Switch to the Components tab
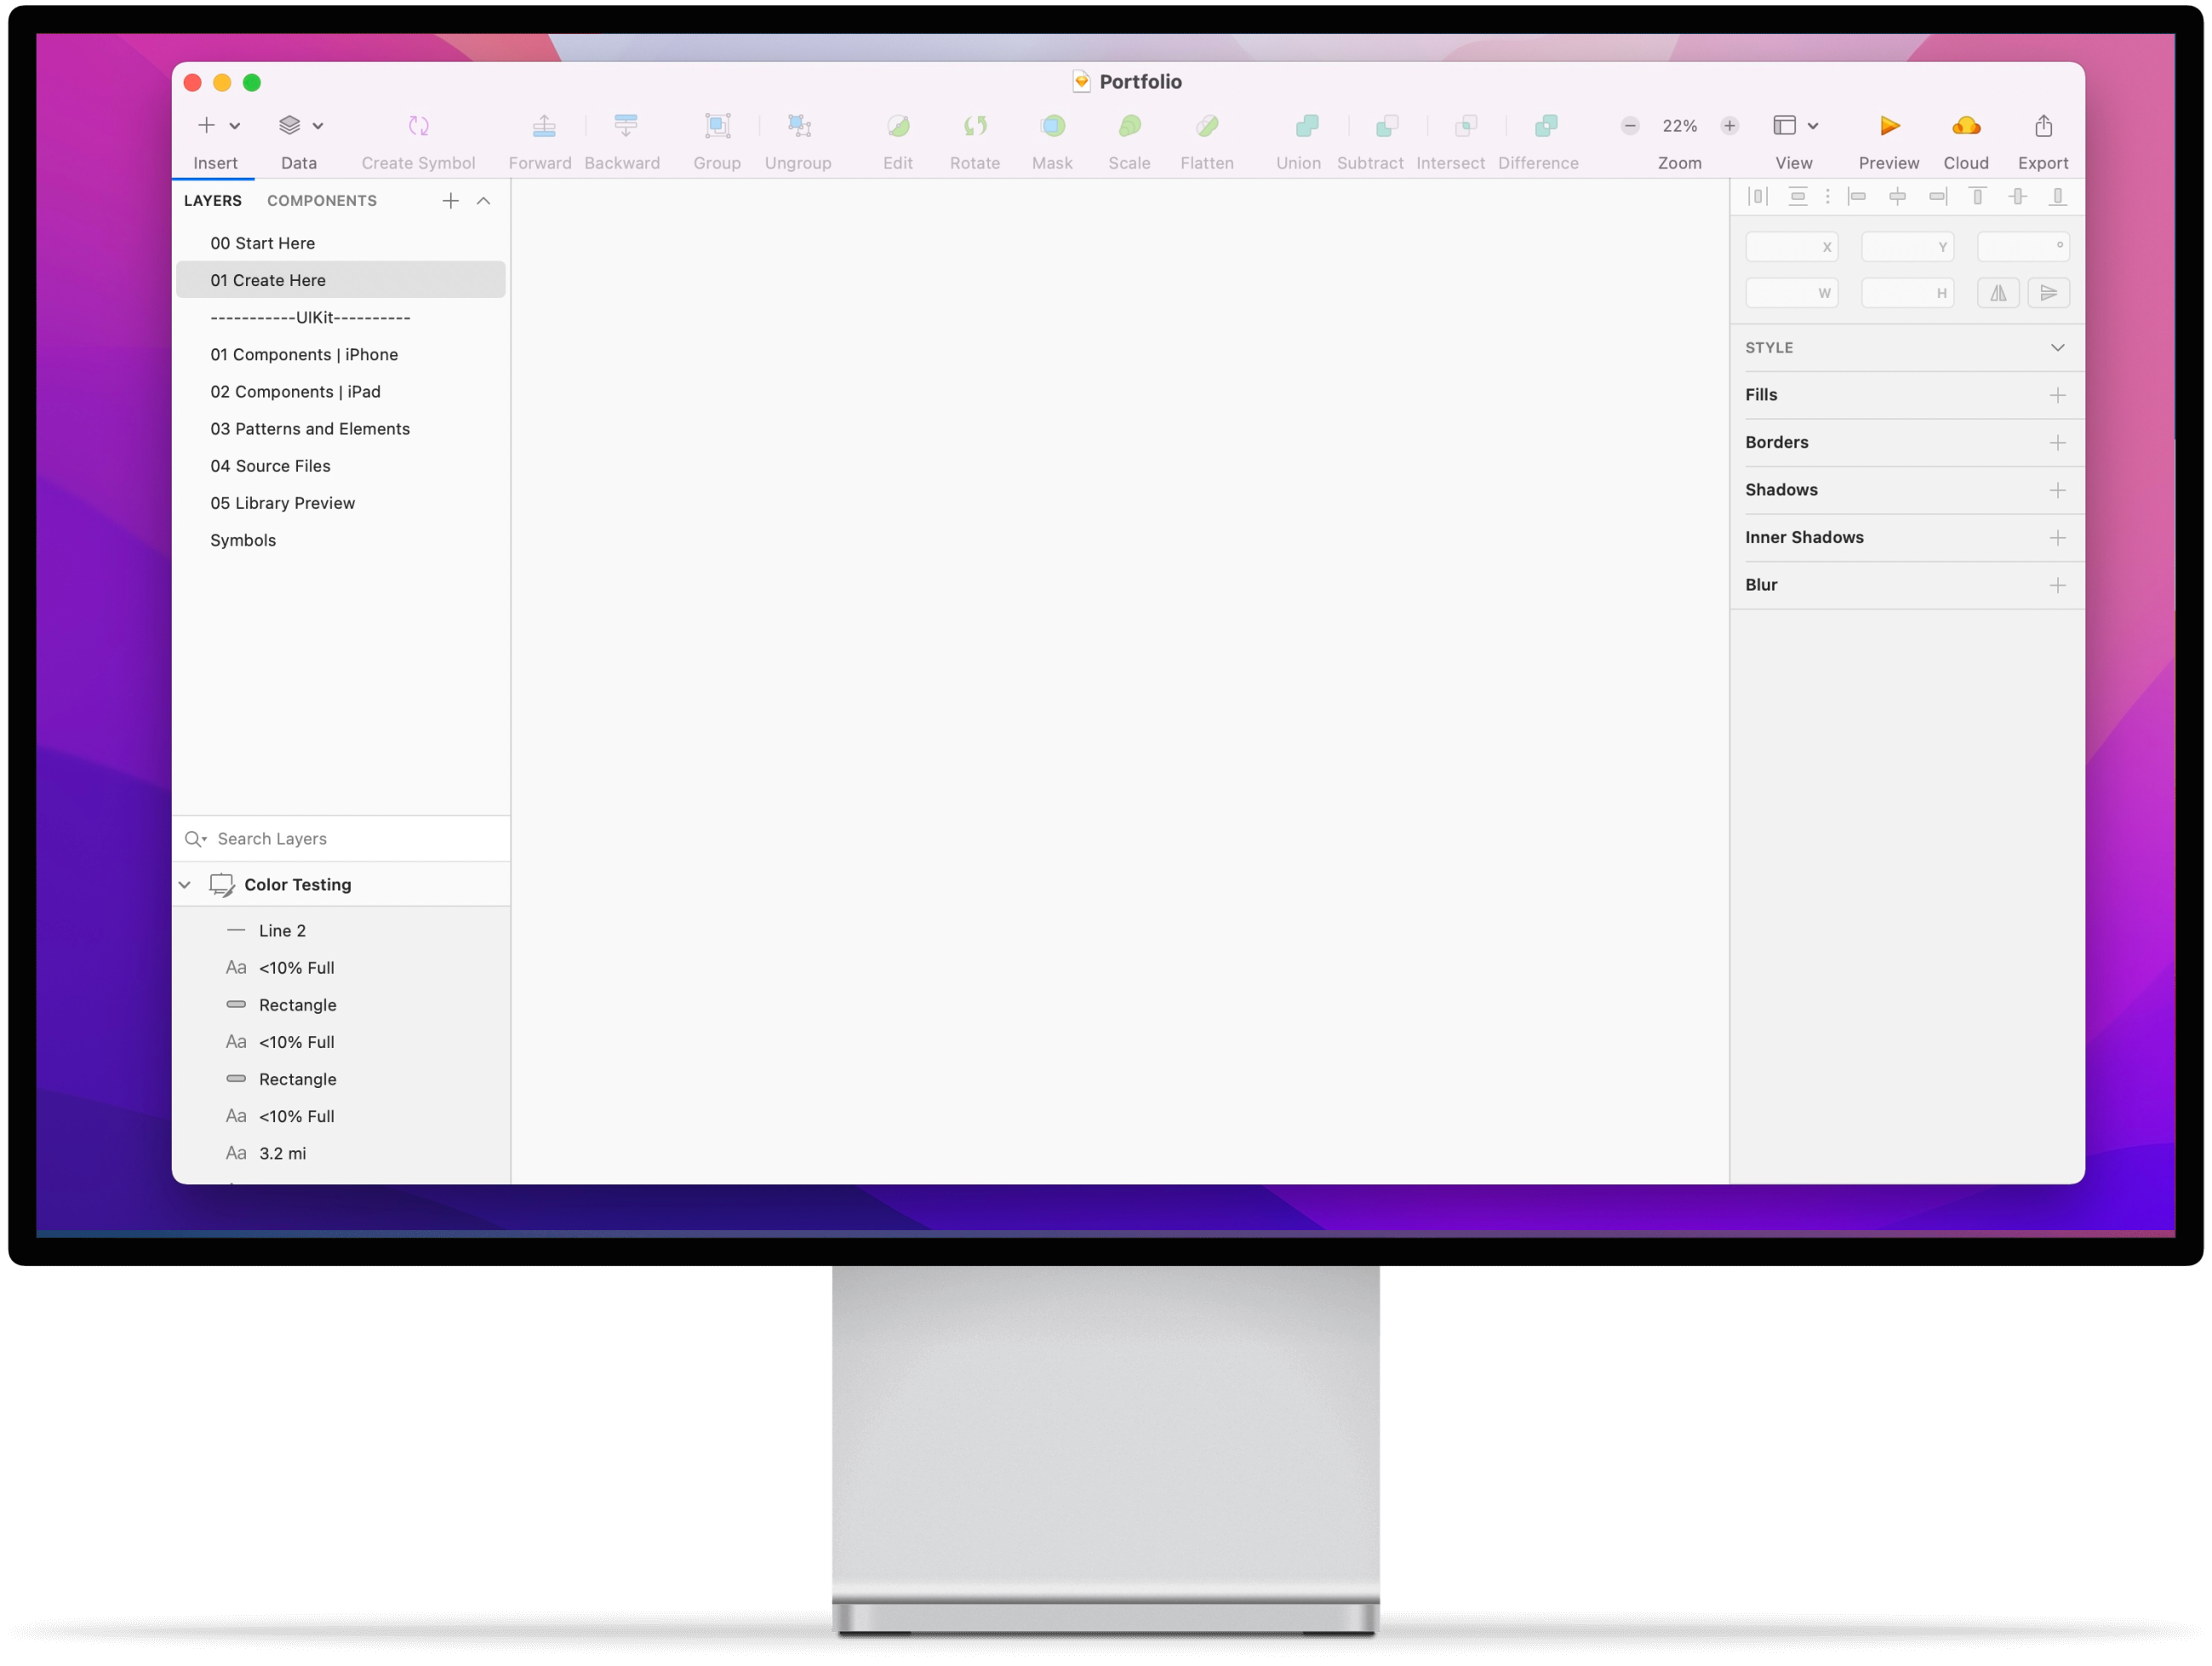This screenshot has height=1666, width=2212. pos(322,201)
